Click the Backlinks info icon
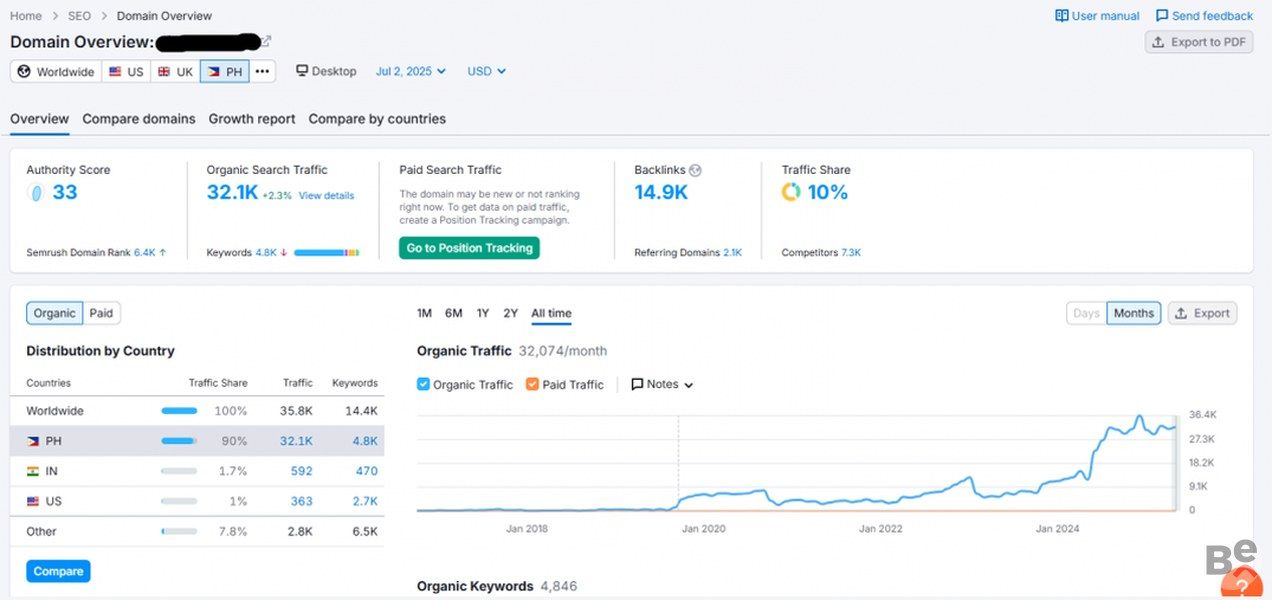Image resolution: width=1272 pixels, height=600 pixels. click(696, 170)
